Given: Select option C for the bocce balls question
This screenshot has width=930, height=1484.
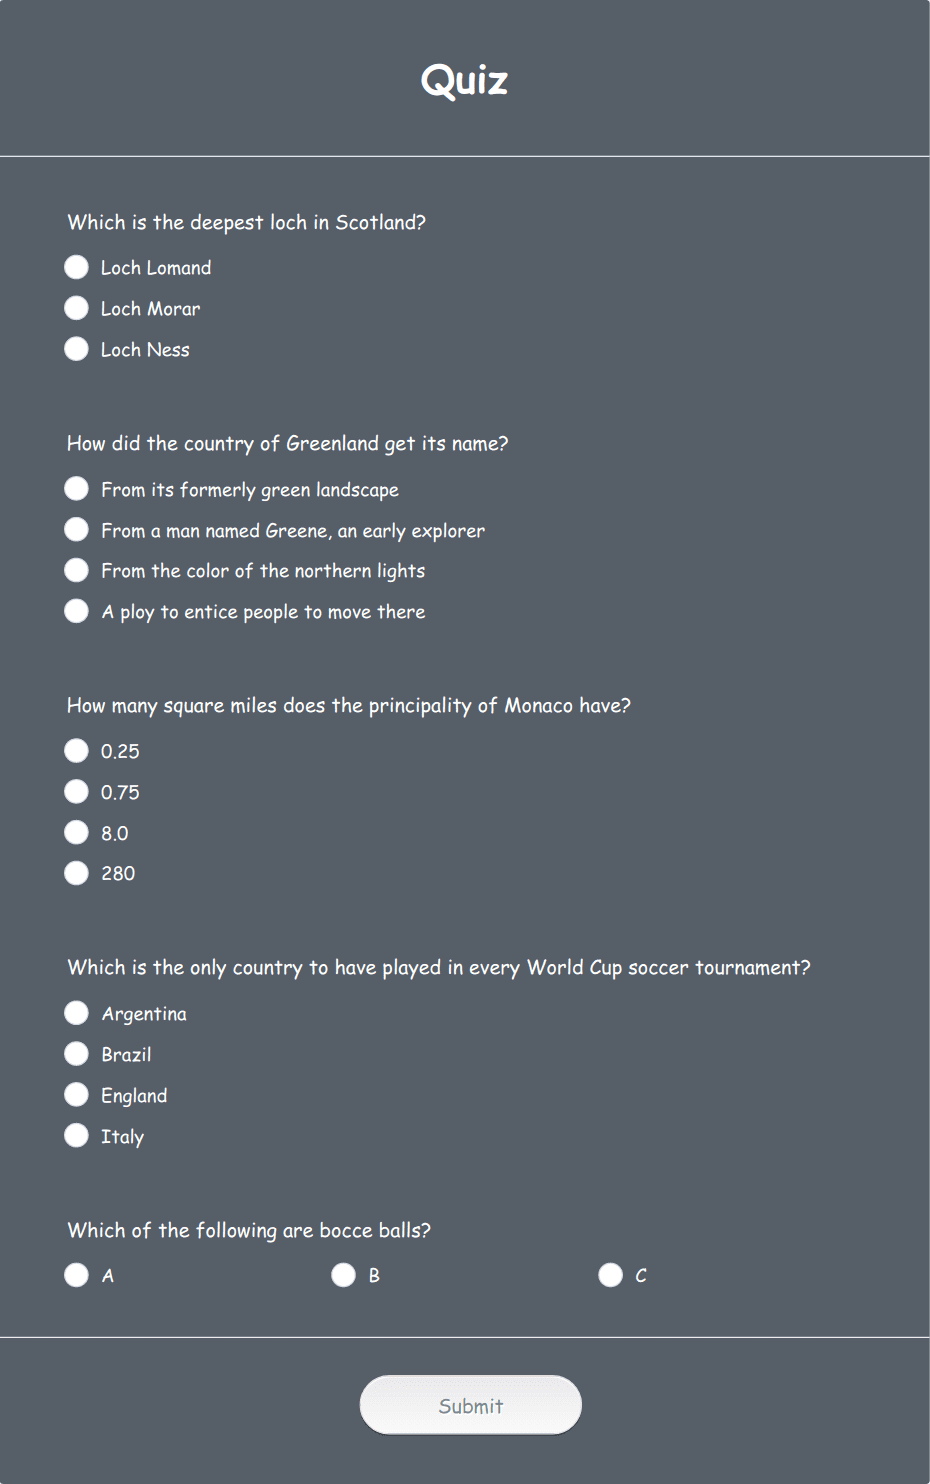Looking at the screenshot, I should point(610,1274).
